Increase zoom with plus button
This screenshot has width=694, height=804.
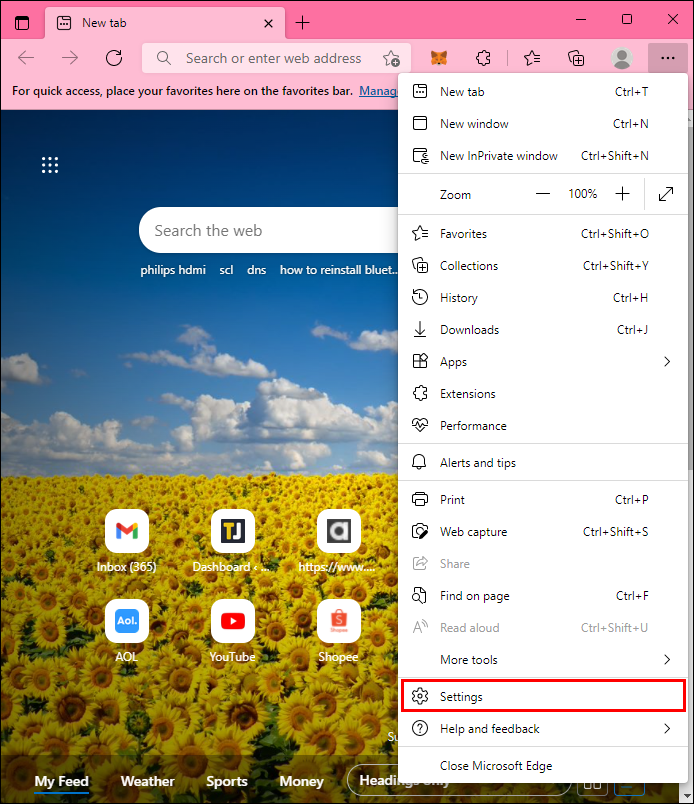(622, 194)
